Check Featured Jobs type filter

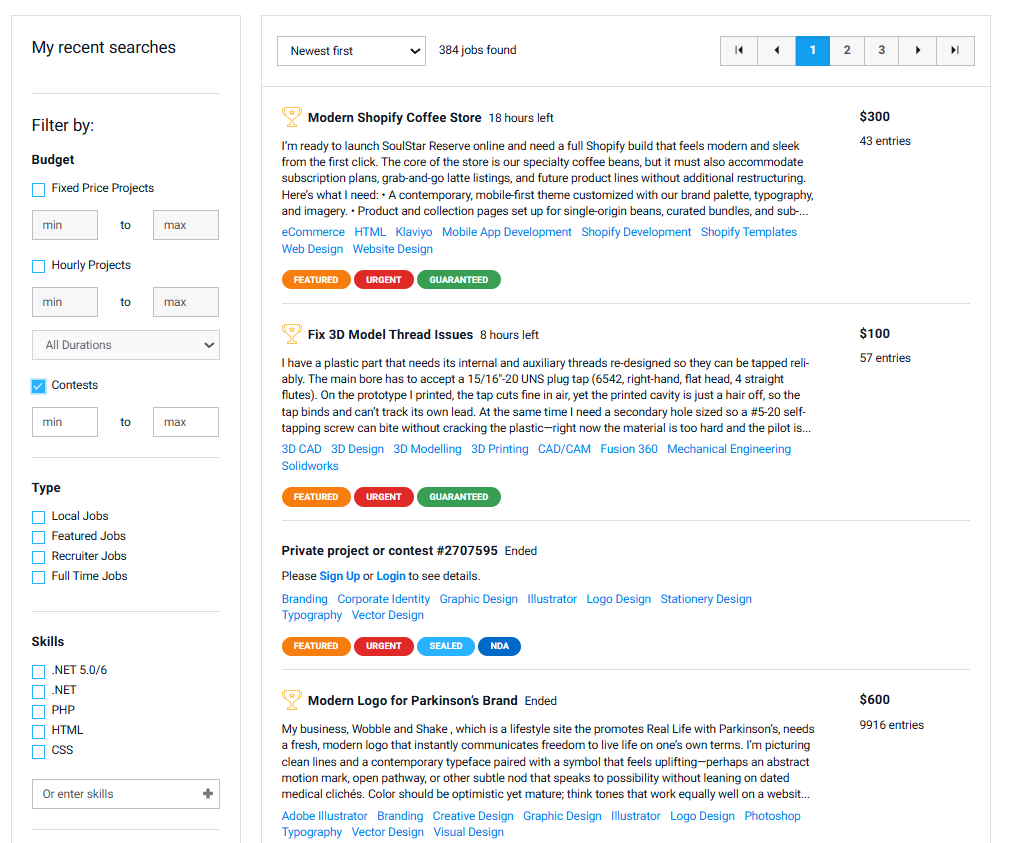38,537
